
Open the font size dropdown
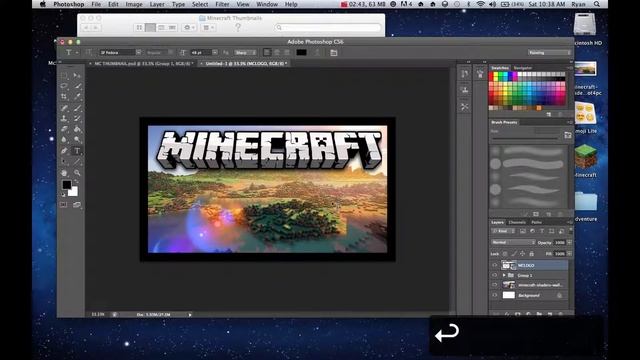[x=215, y=53]
